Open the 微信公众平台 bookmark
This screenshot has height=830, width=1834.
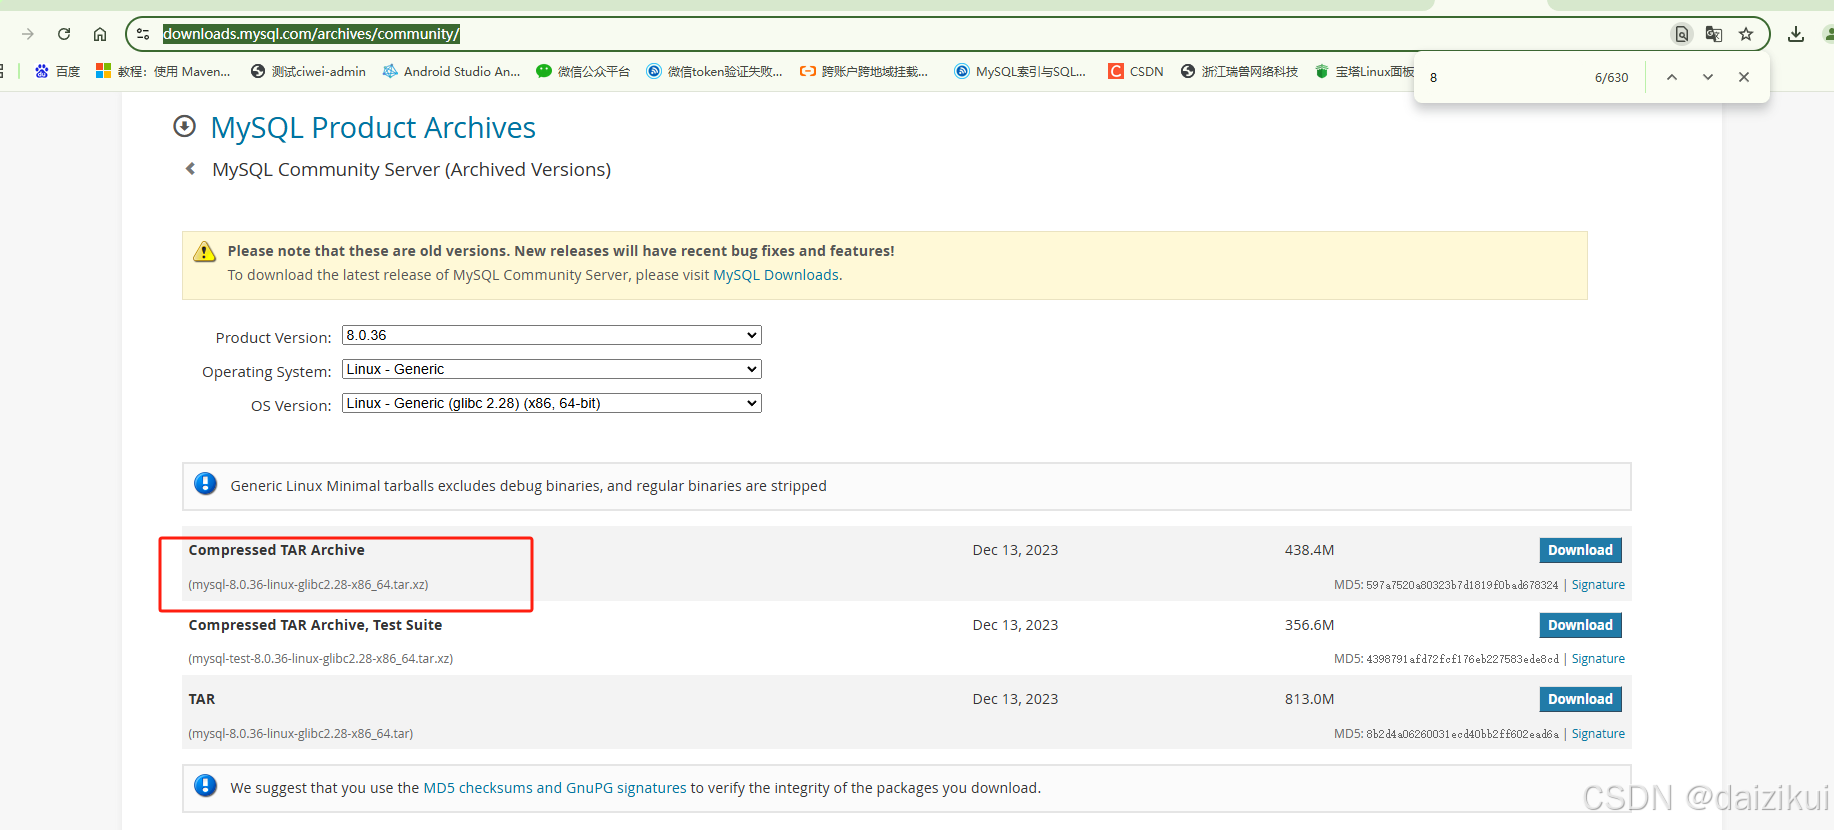(x=583, y=71)
